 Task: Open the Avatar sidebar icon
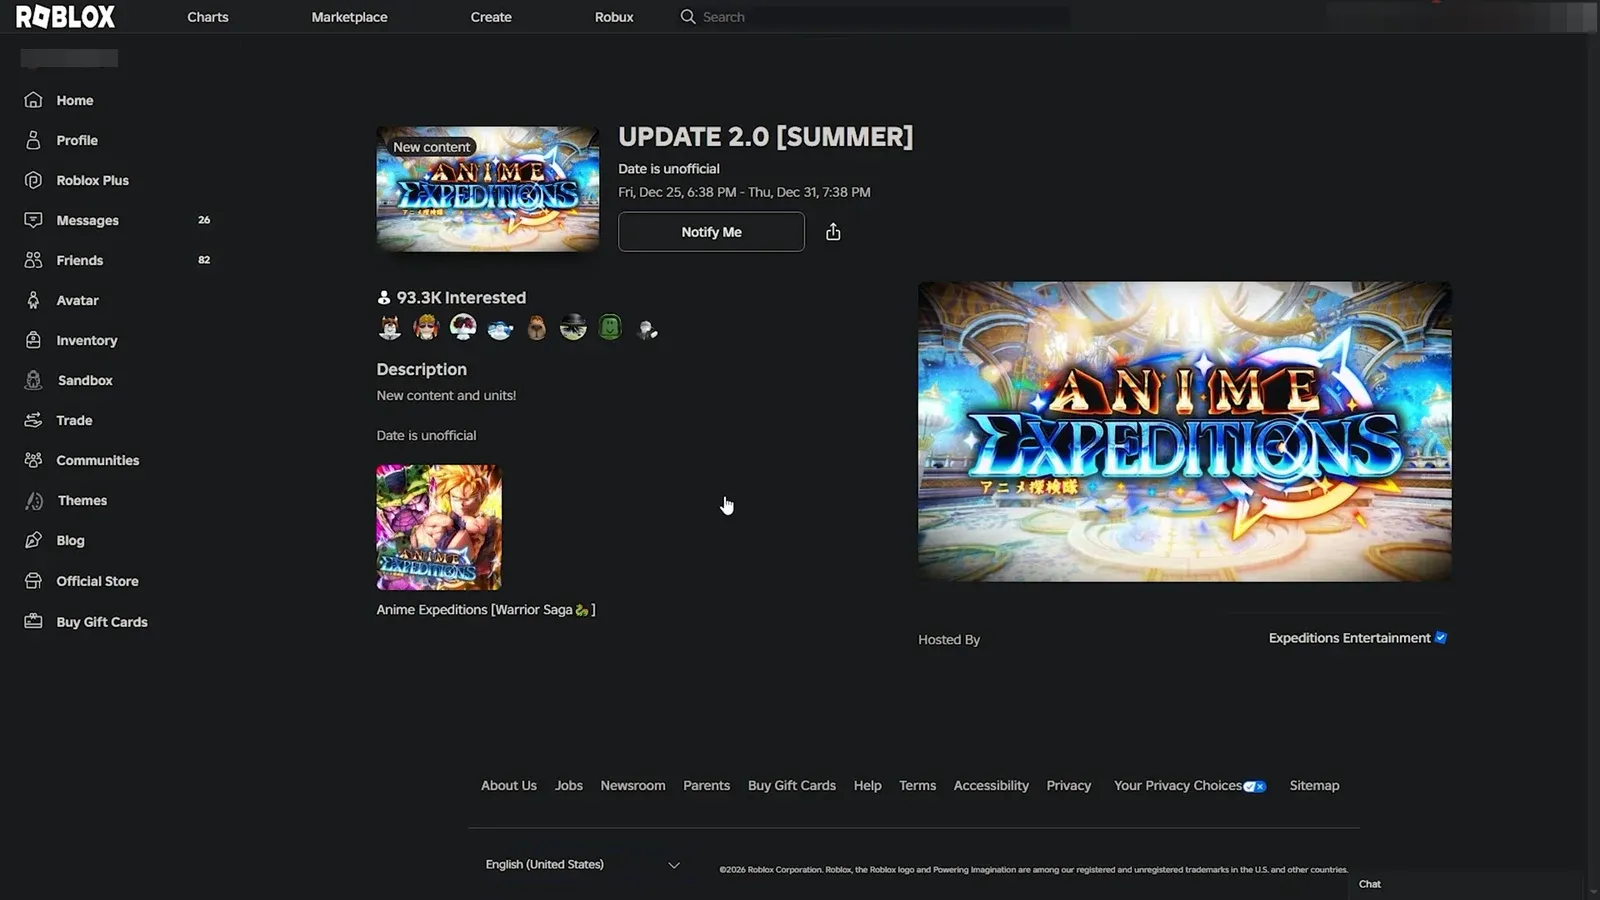33,300
